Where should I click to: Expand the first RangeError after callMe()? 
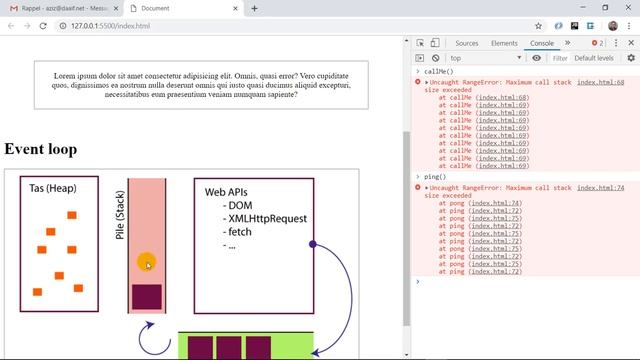(x=427, y=82)
